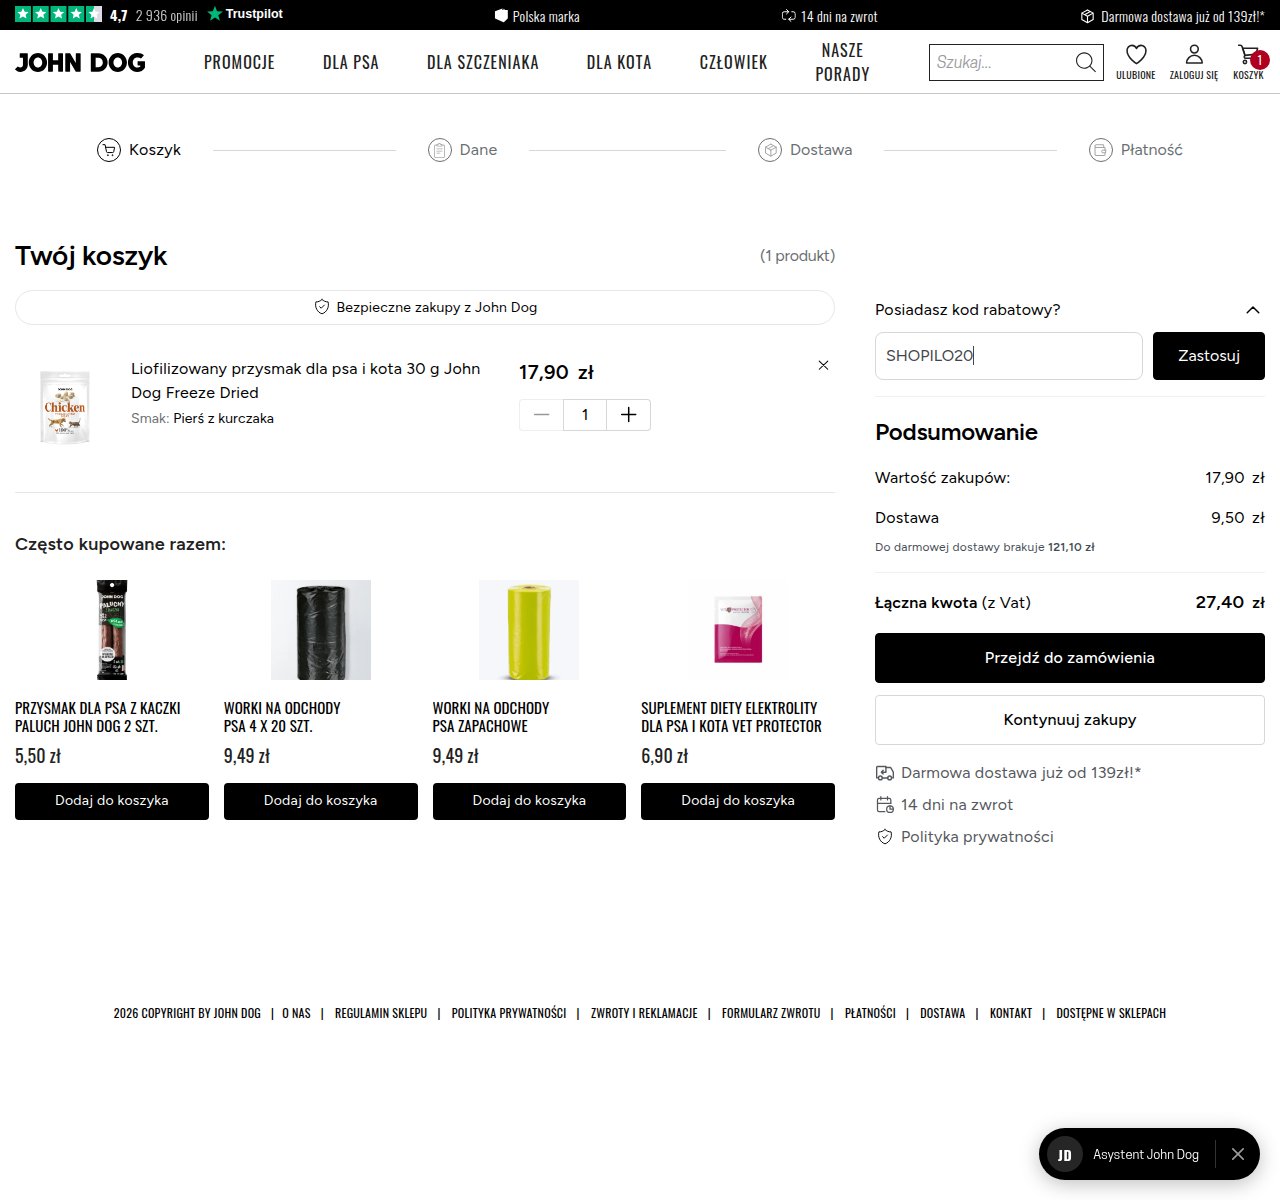The image size is (1280, 1200).
Task: Select the Płatność checkout step icon
Action: coord(1101,150)
